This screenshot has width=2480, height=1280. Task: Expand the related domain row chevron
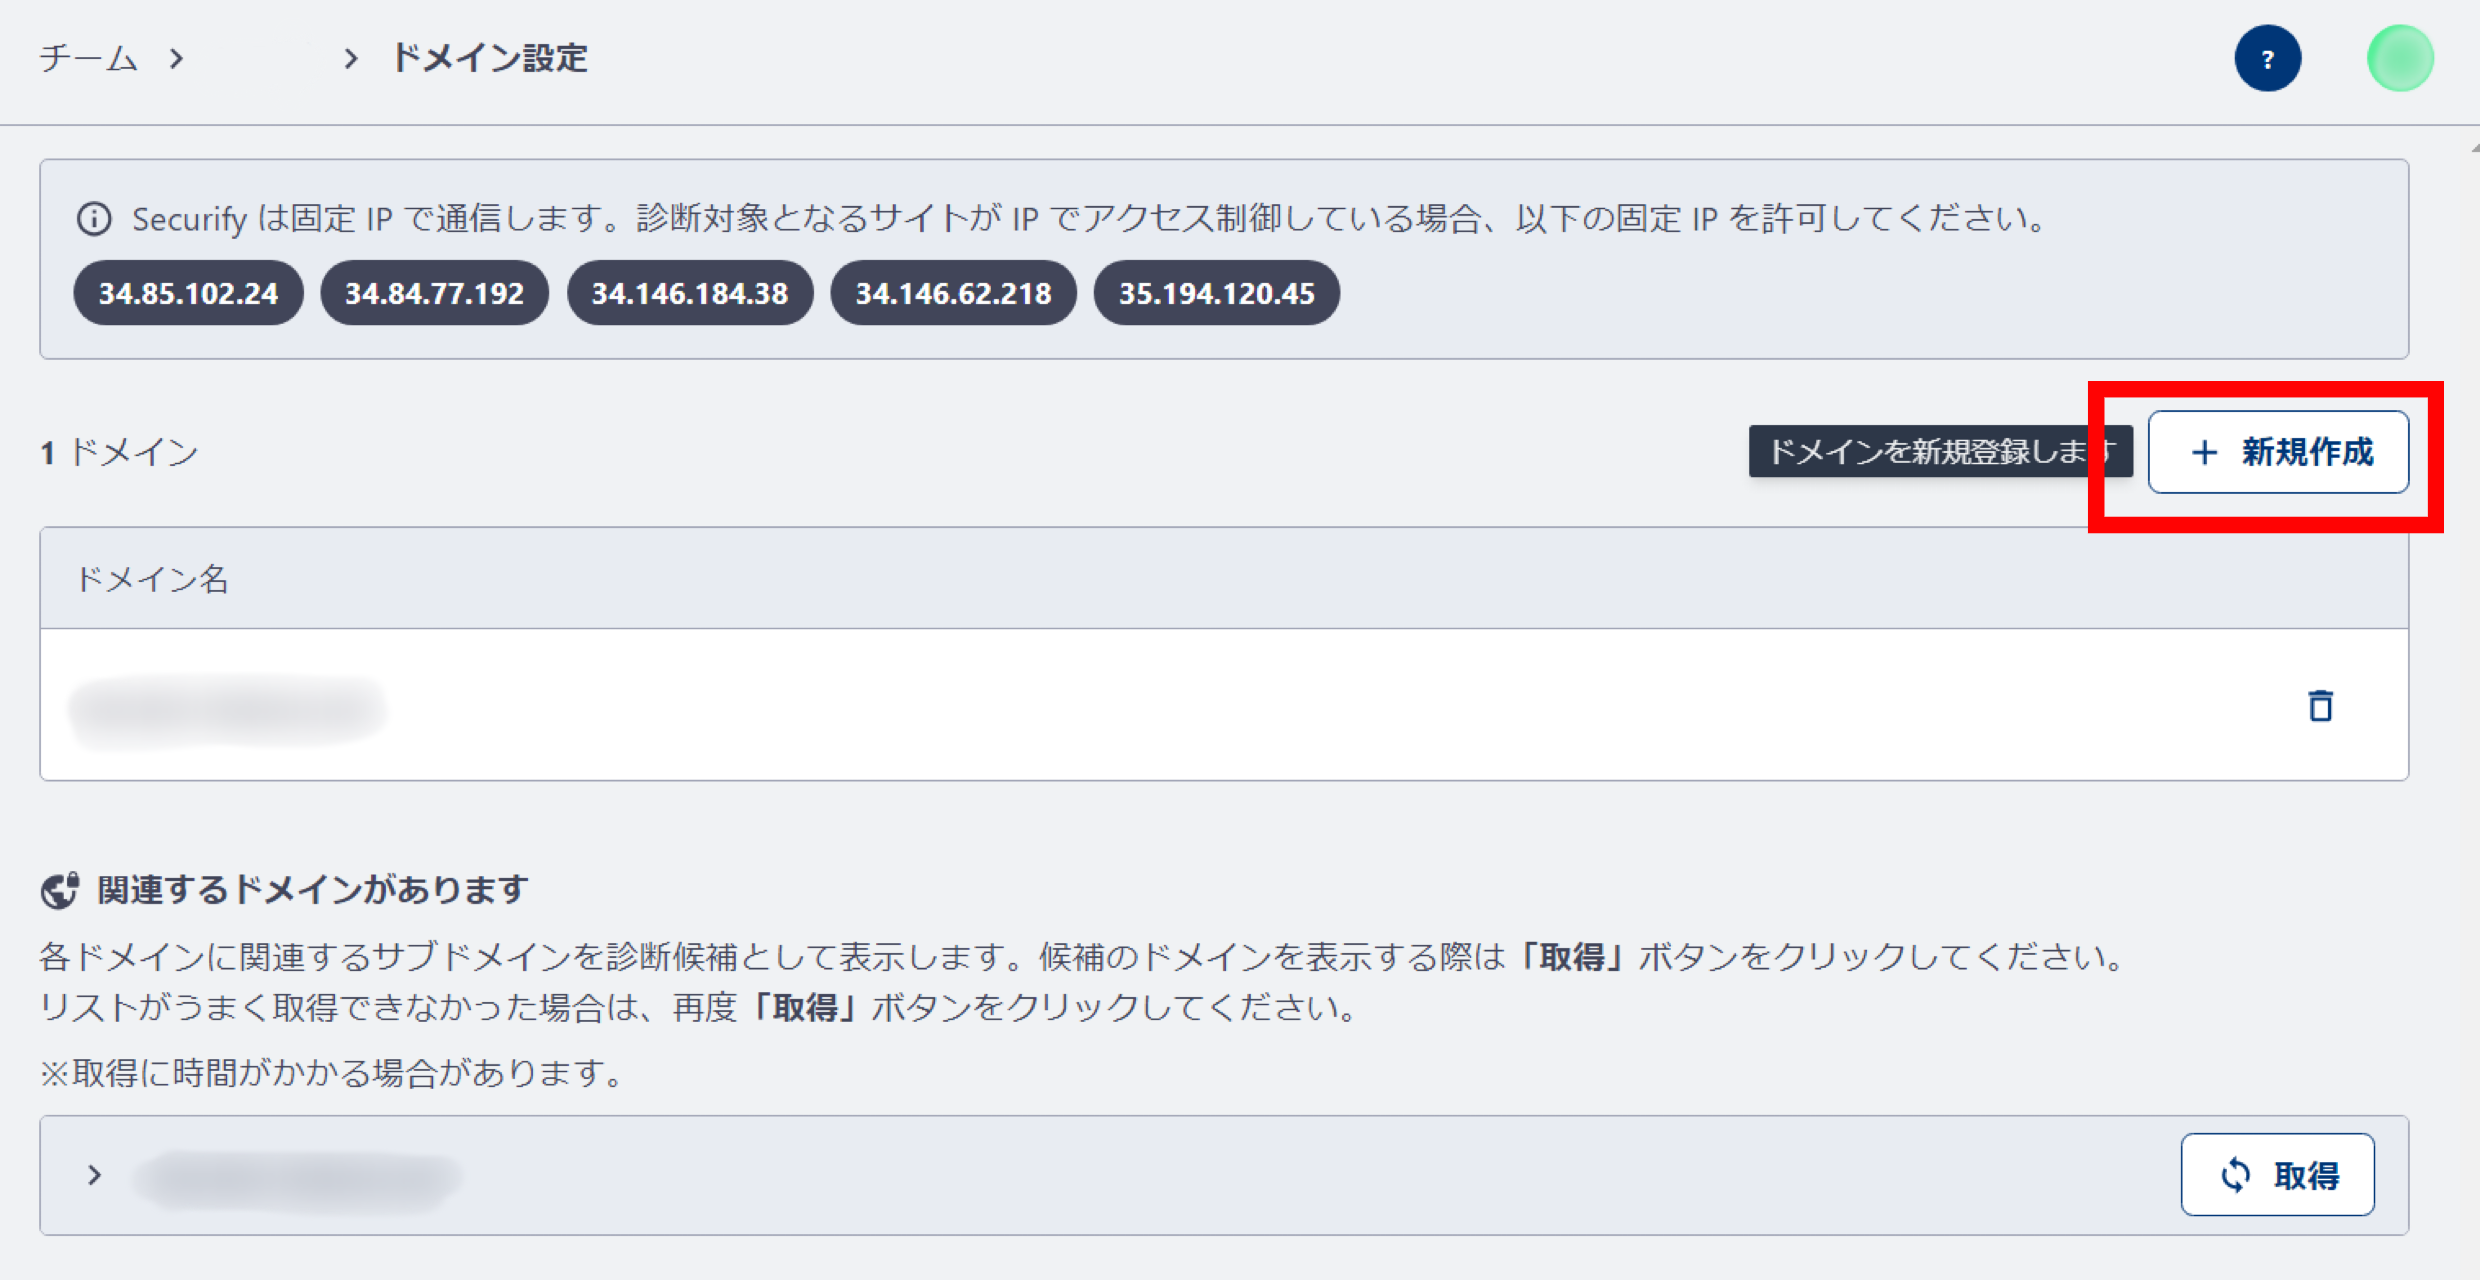94,1174
